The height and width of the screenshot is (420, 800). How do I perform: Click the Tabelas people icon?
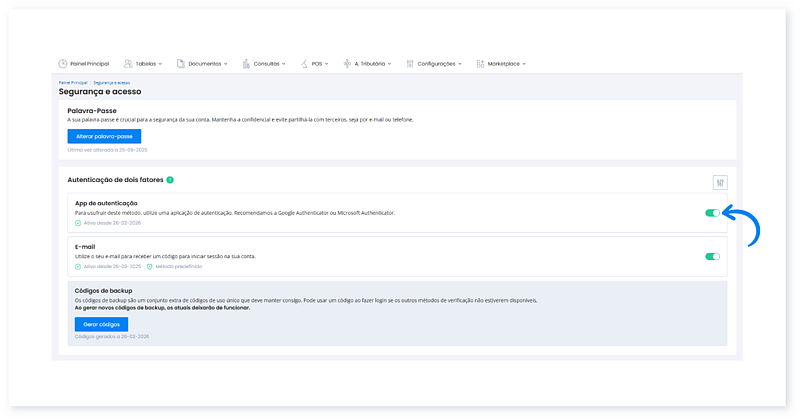(128, 63)
